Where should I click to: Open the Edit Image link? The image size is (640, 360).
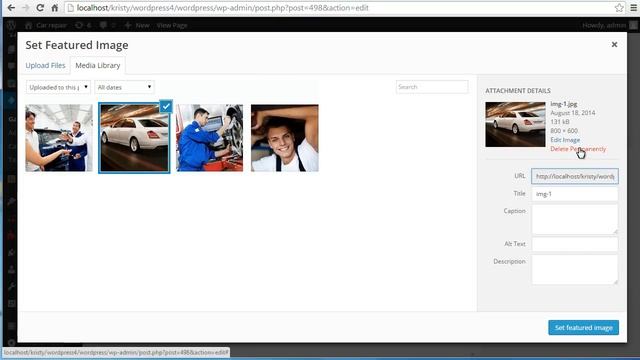565,140
